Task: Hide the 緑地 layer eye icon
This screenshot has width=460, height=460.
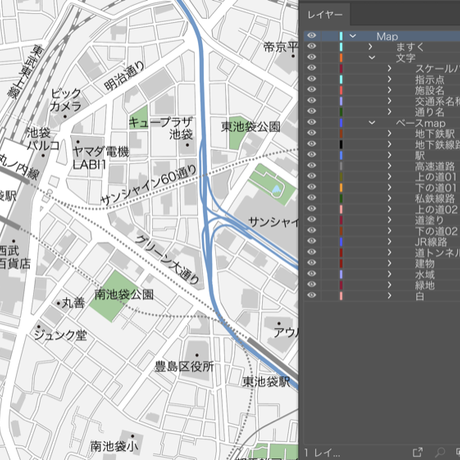Action: pyautogui.click(x=311, y=284)
